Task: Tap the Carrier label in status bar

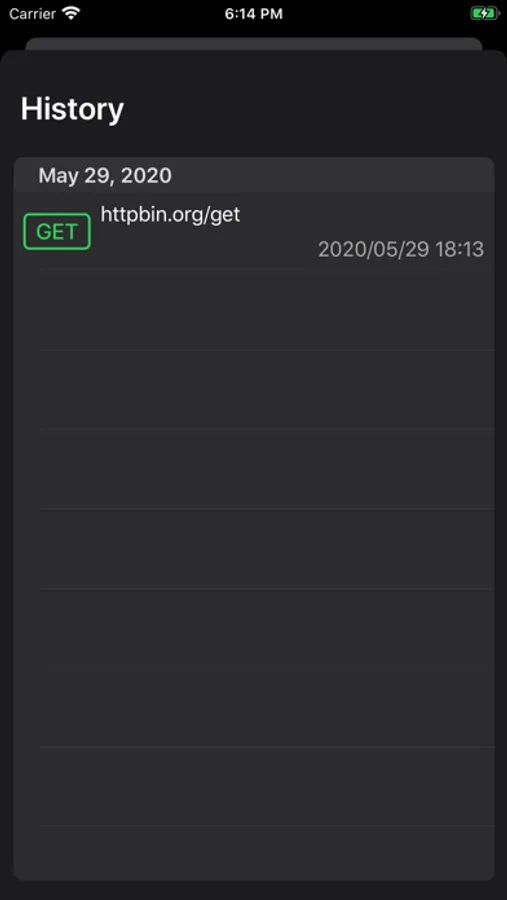Action: [32, 13]
